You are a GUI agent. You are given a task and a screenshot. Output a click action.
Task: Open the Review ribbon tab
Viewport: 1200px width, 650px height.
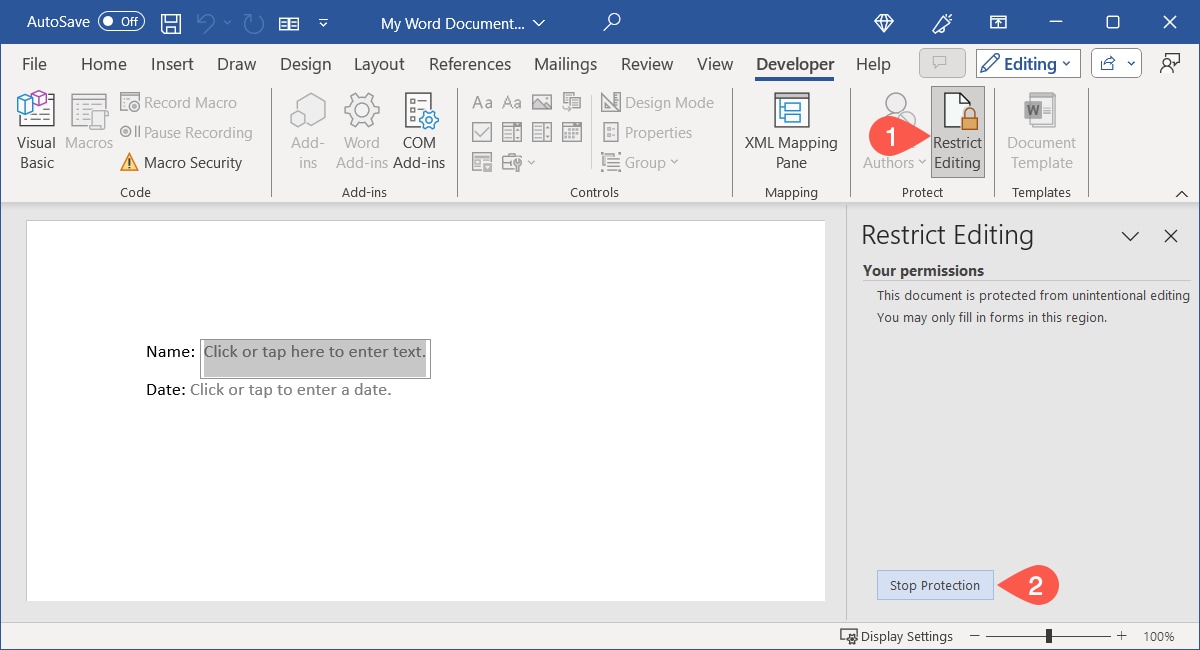646,63
